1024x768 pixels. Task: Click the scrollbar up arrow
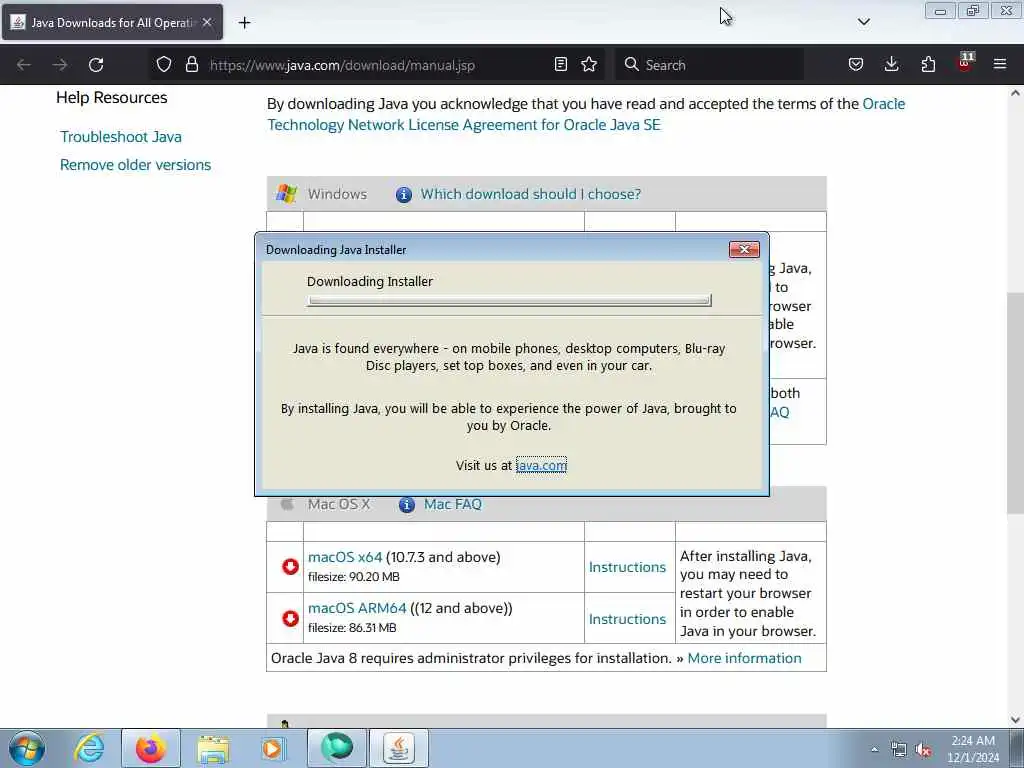coord(1015,93)
